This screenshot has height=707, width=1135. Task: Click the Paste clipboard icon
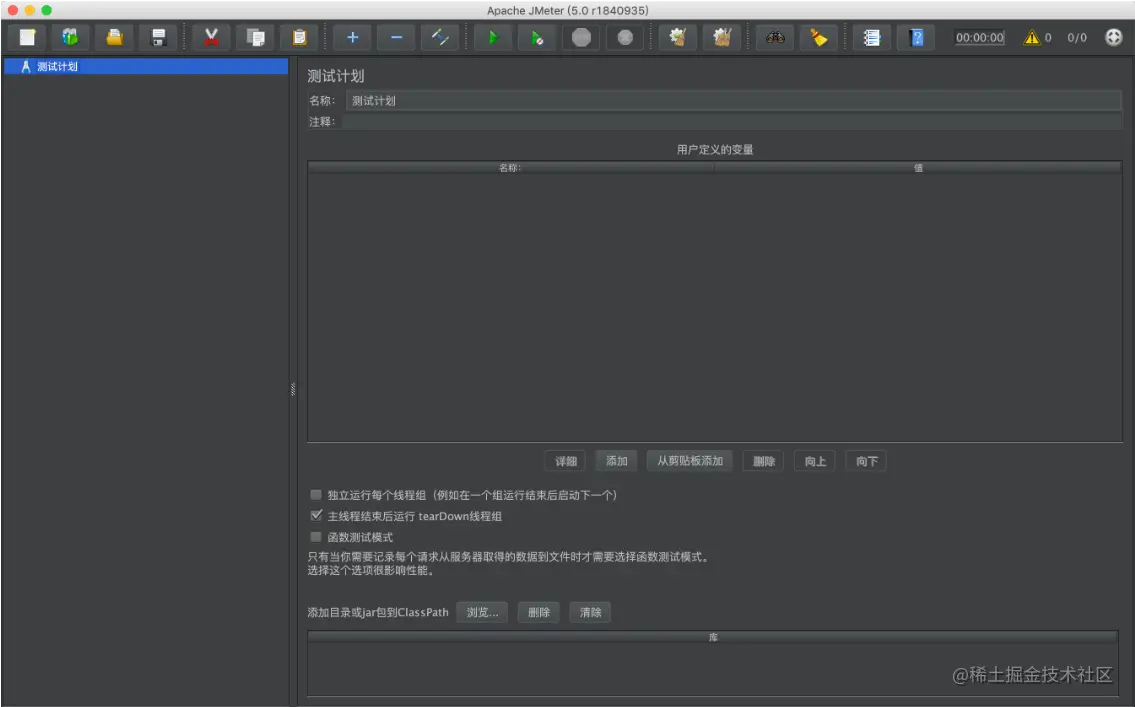pyautogui.click(x=299, y=38)
